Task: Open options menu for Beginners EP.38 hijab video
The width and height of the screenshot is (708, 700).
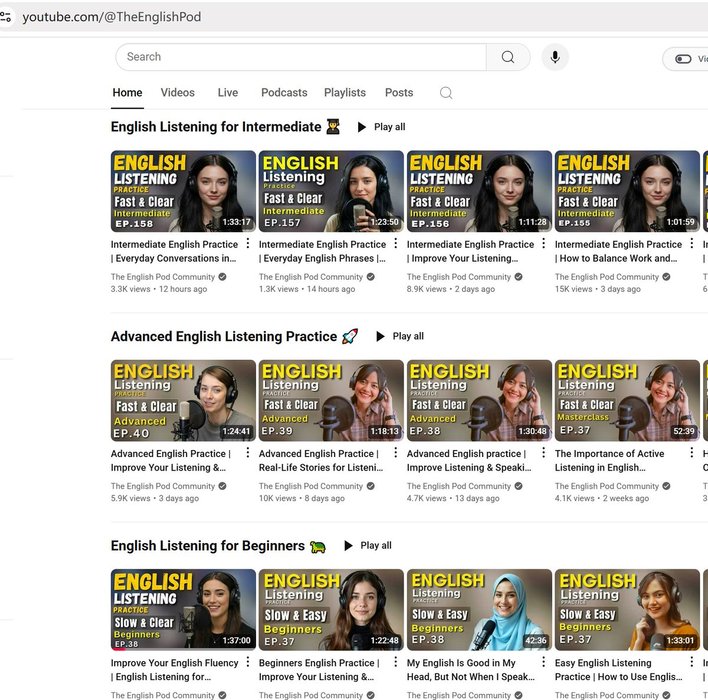Action: [x=543, y=663]
